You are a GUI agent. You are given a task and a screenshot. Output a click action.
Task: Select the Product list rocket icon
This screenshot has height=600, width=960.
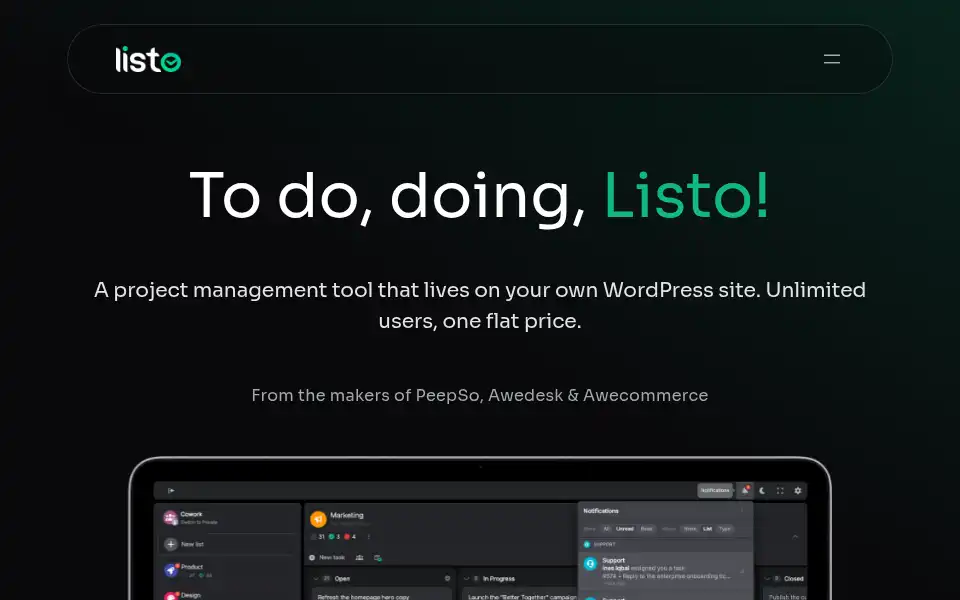[x=171, y=570]
